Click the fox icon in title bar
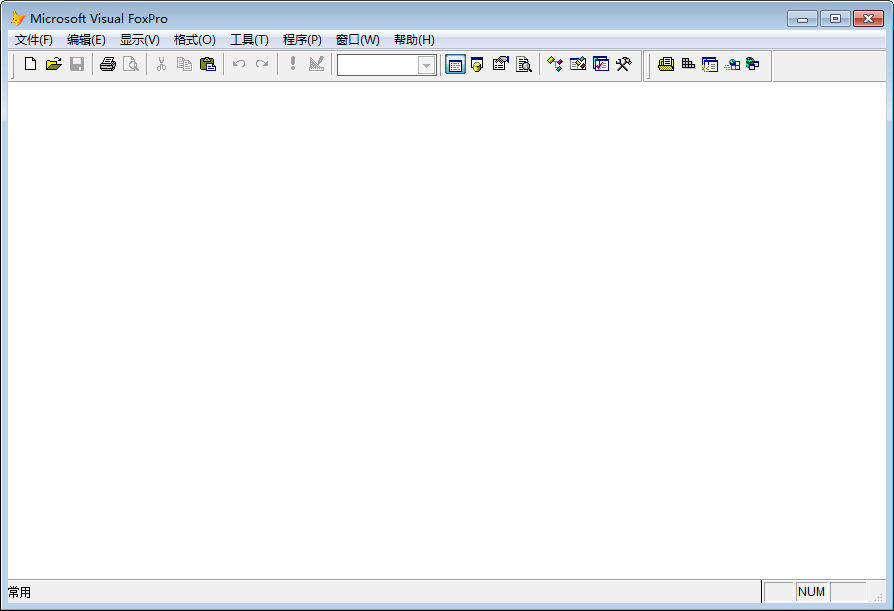This screenshot has height=611, width=894. (17, 18)
